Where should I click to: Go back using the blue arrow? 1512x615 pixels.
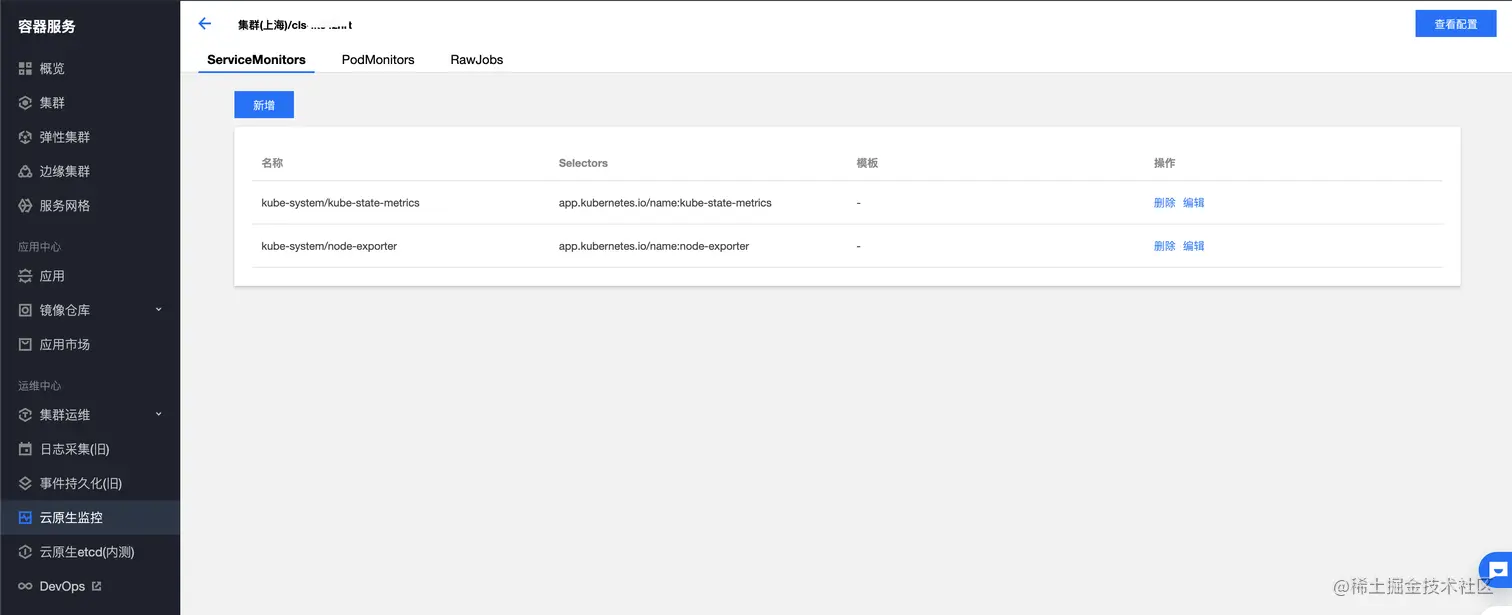coord(205,24)
